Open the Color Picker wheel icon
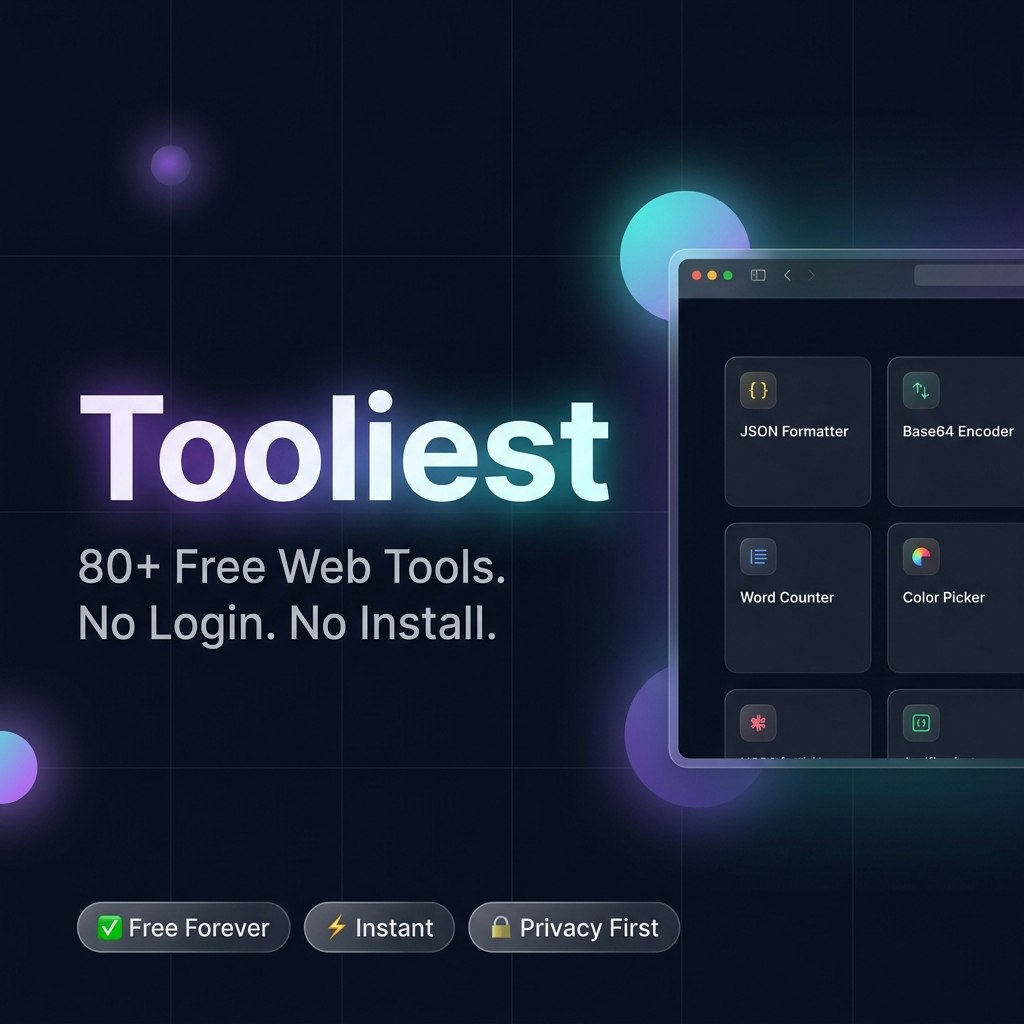Screen dimensions: 1024x1024 point(921,556)
